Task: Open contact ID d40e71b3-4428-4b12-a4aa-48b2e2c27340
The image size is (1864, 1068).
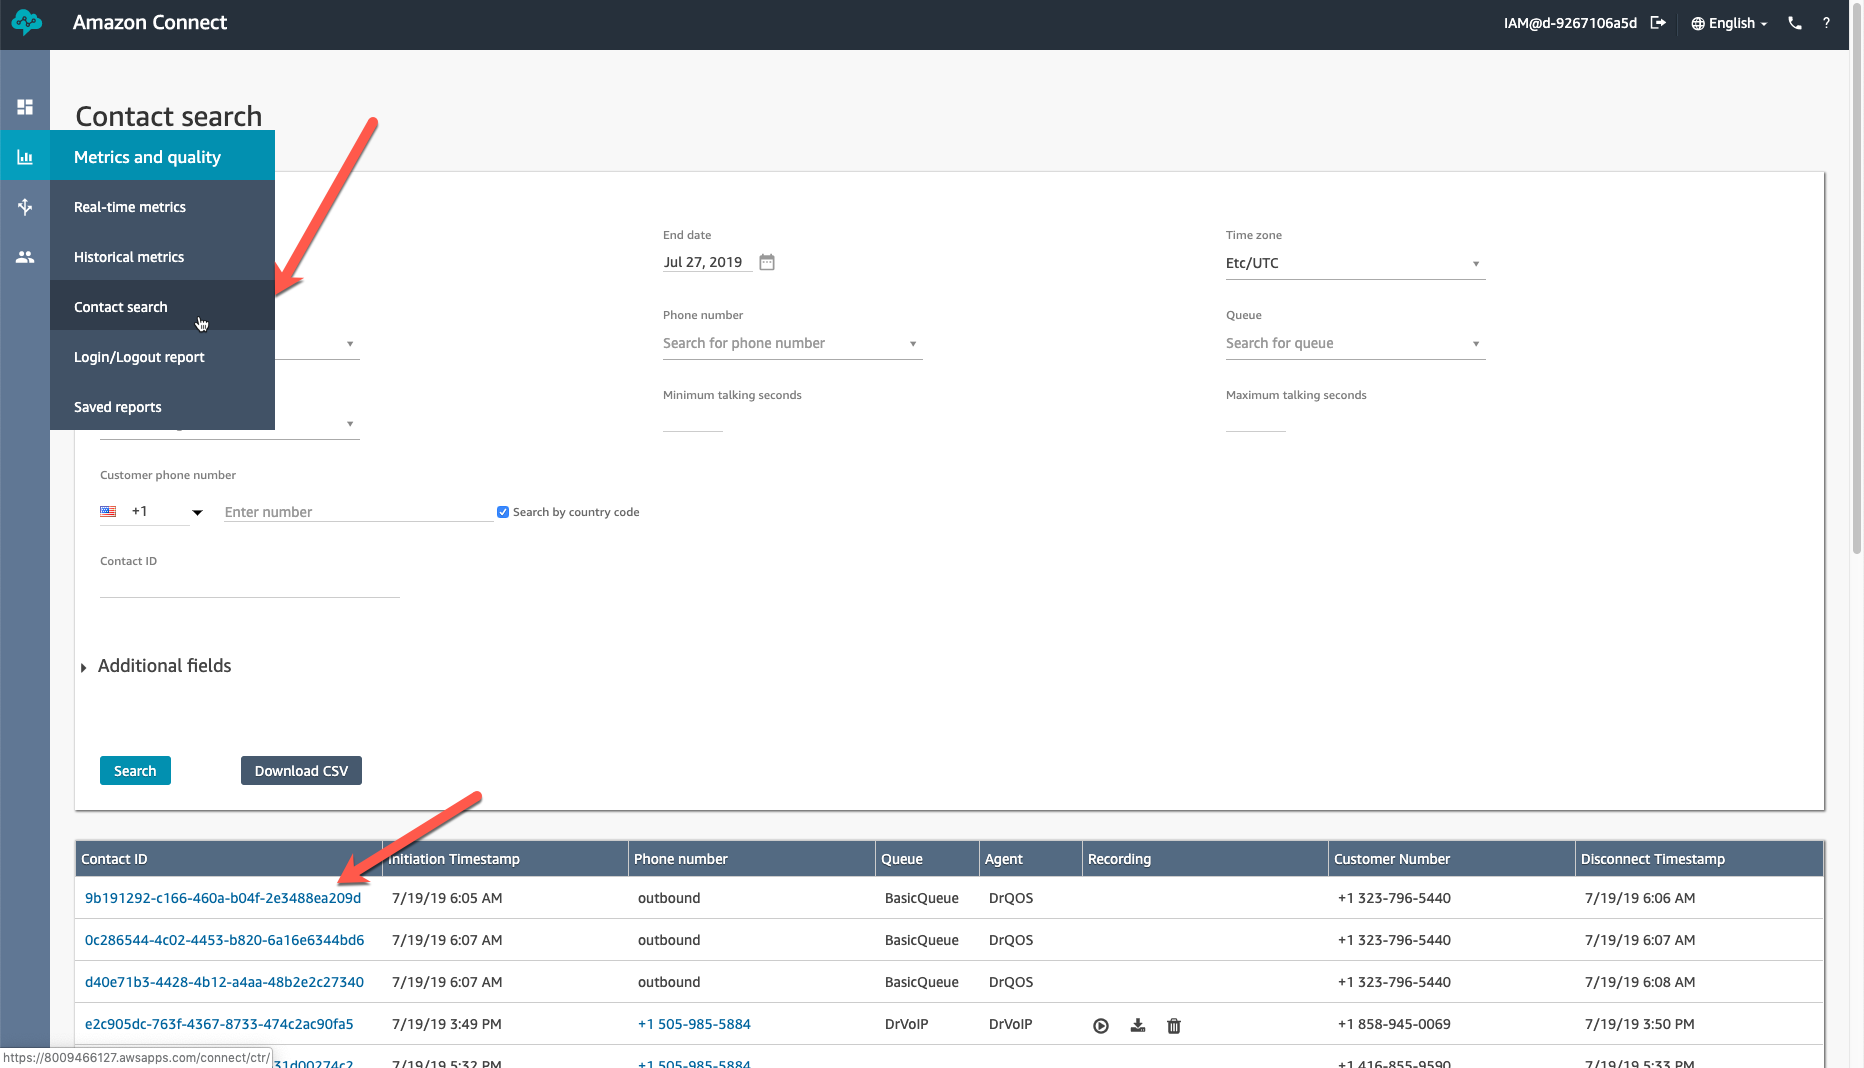Action: 224,982
